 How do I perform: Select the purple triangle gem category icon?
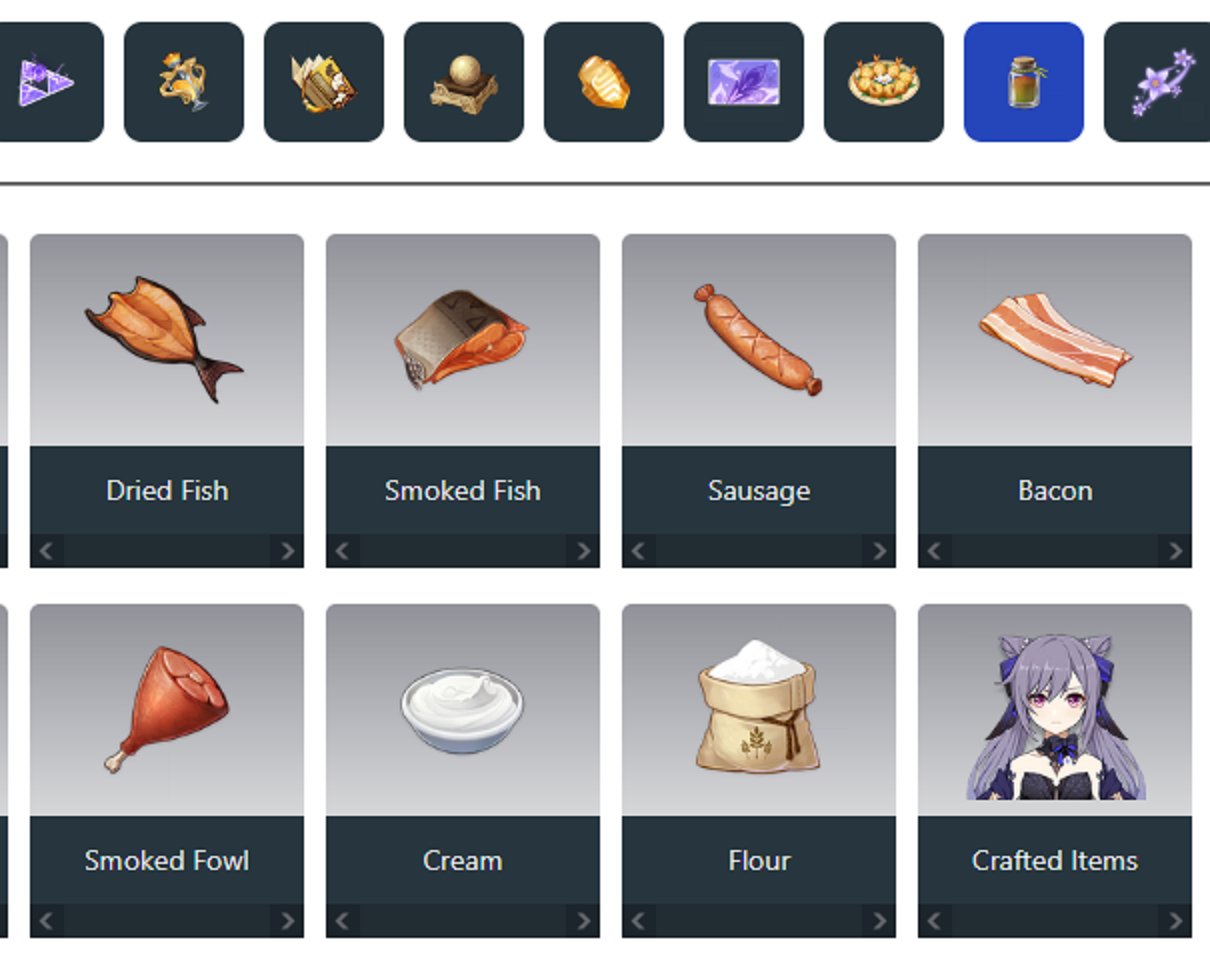50,82
